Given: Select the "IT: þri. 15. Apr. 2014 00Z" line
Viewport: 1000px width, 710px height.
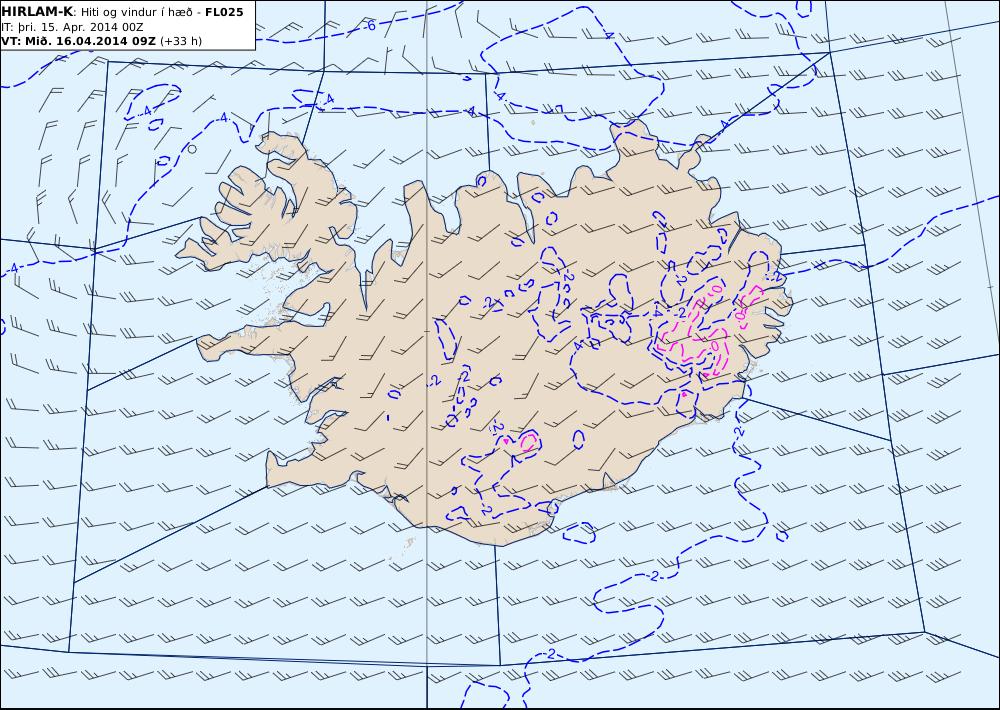Looking at the screenshot, I should (72, 27).
